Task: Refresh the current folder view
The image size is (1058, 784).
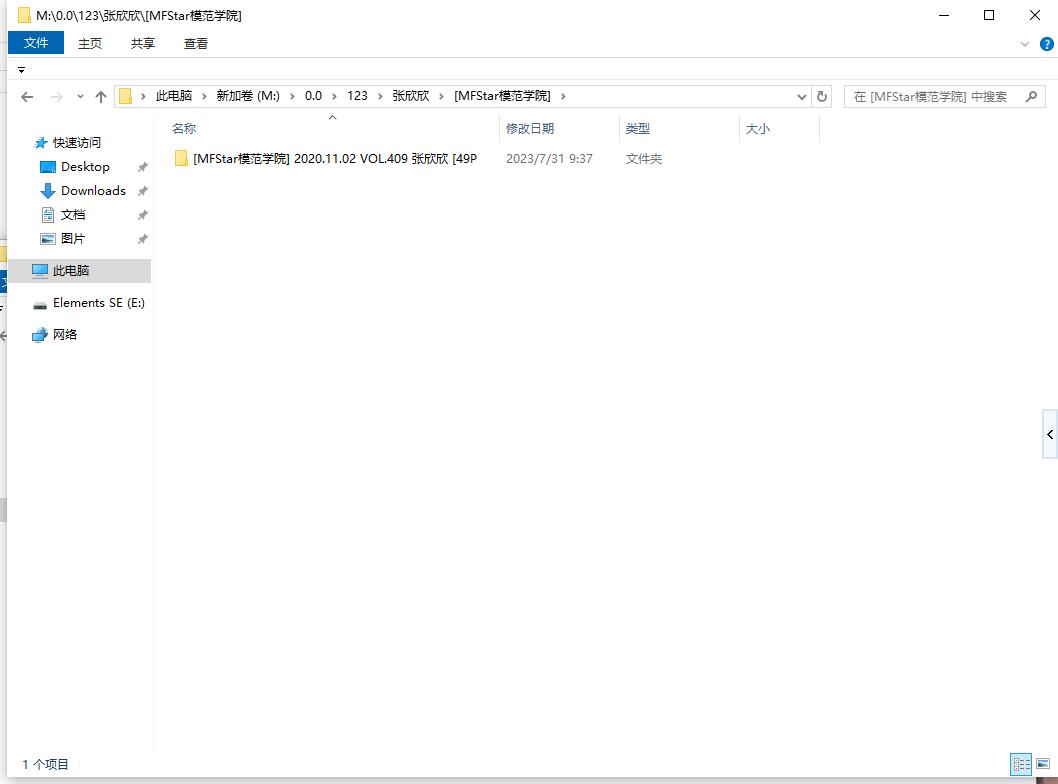Action: 822,97
